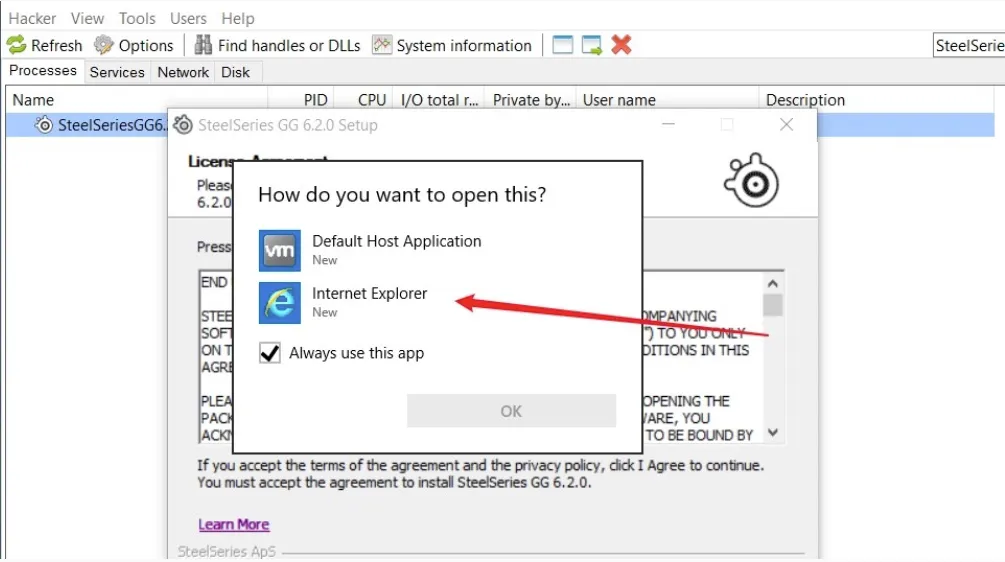Open Options from the gear icon
The image size is (1005, 562).
pyautogui.click(x=103, y=45)
